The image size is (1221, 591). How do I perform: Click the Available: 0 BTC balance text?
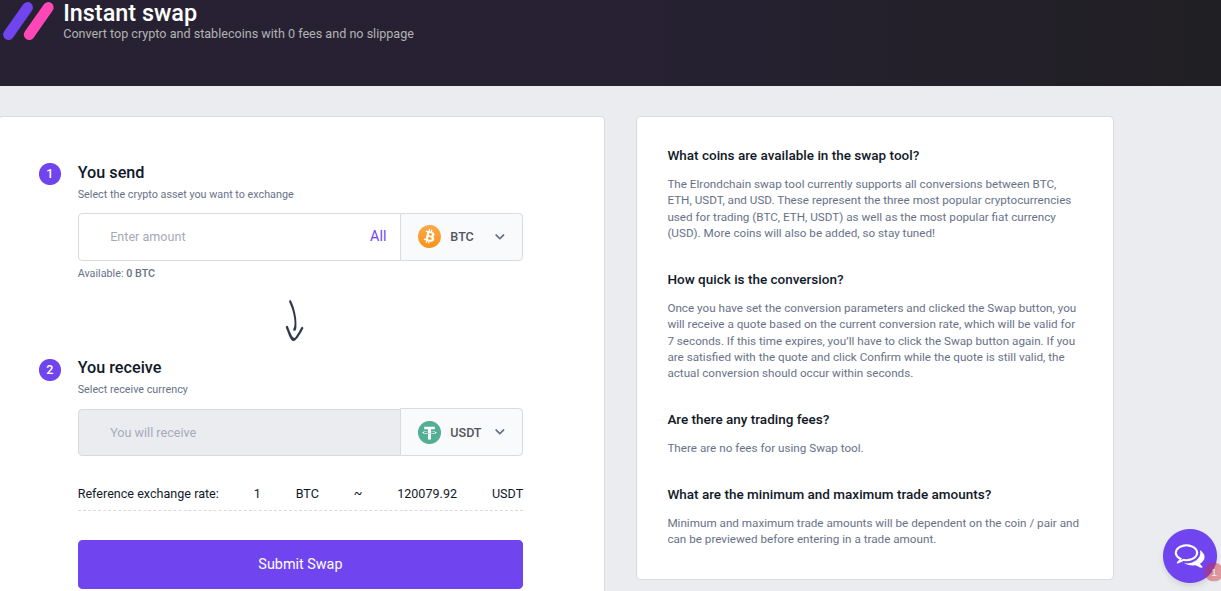click(116, 273)
